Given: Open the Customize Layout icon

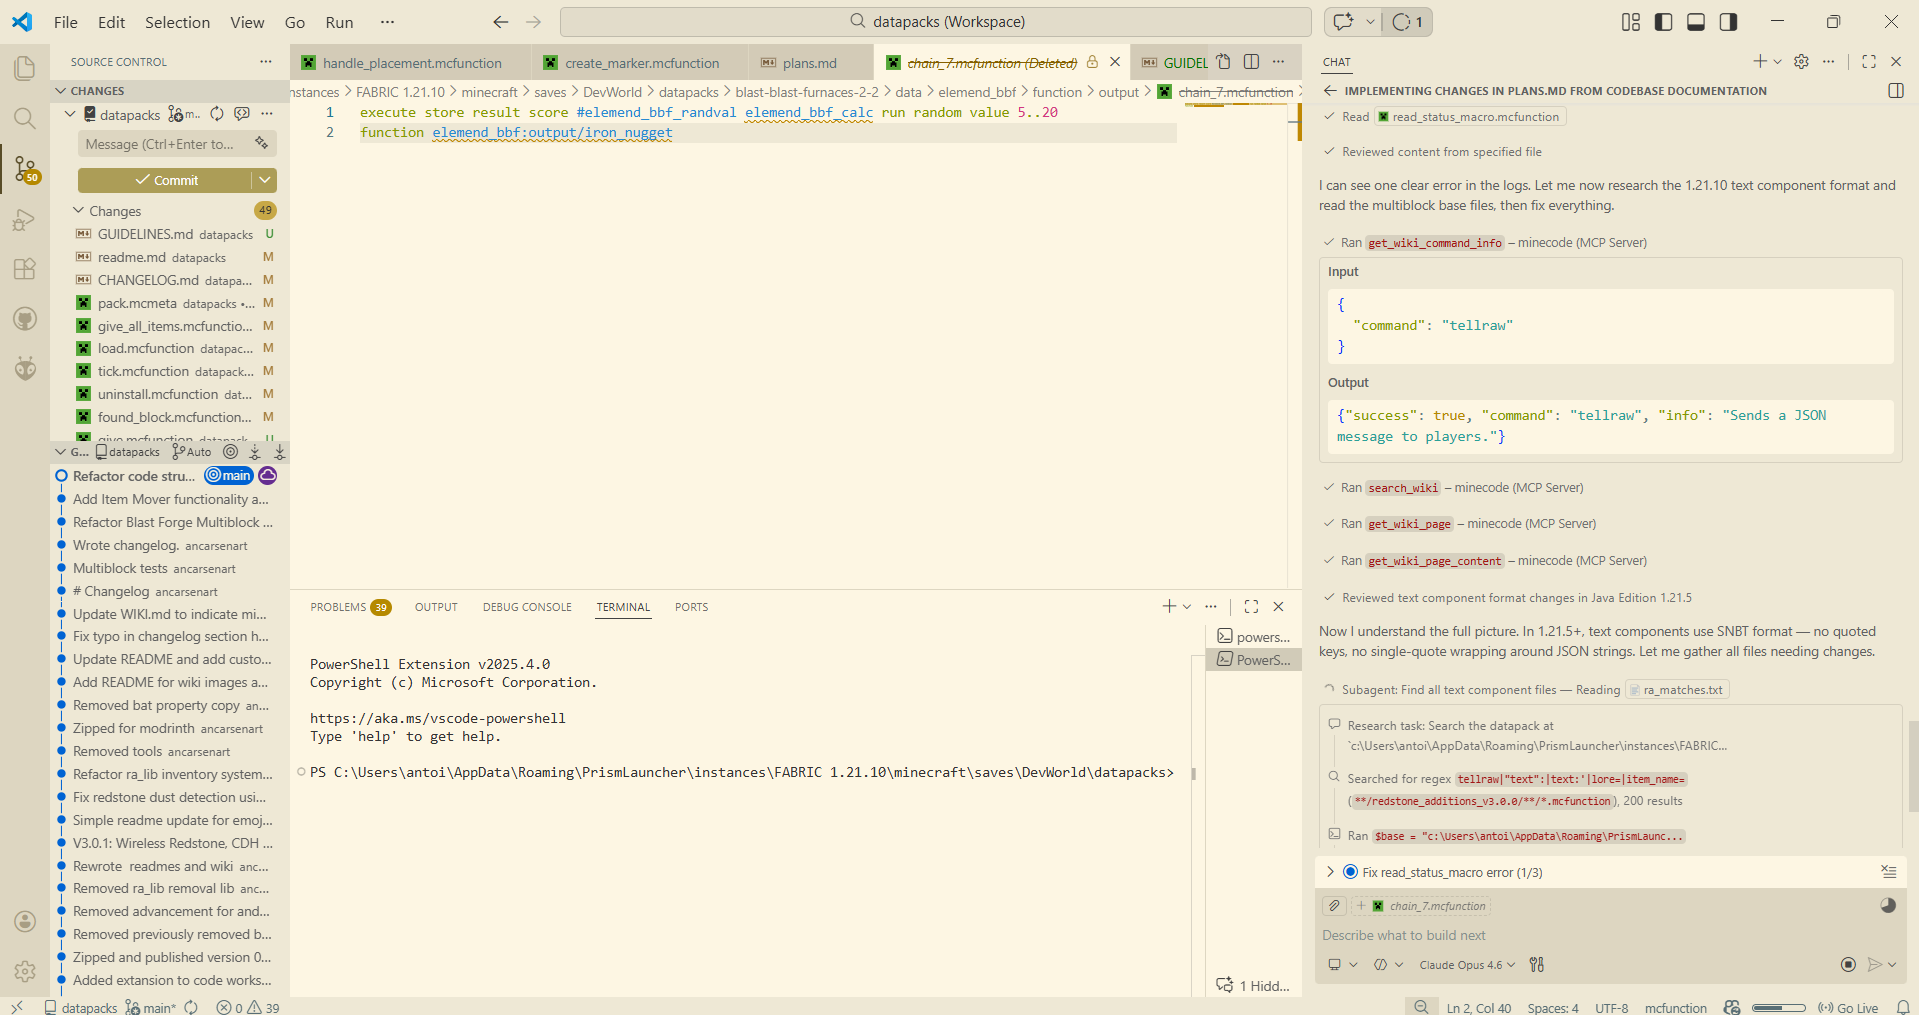Looking at the screenshot, I should (1631, 22).
